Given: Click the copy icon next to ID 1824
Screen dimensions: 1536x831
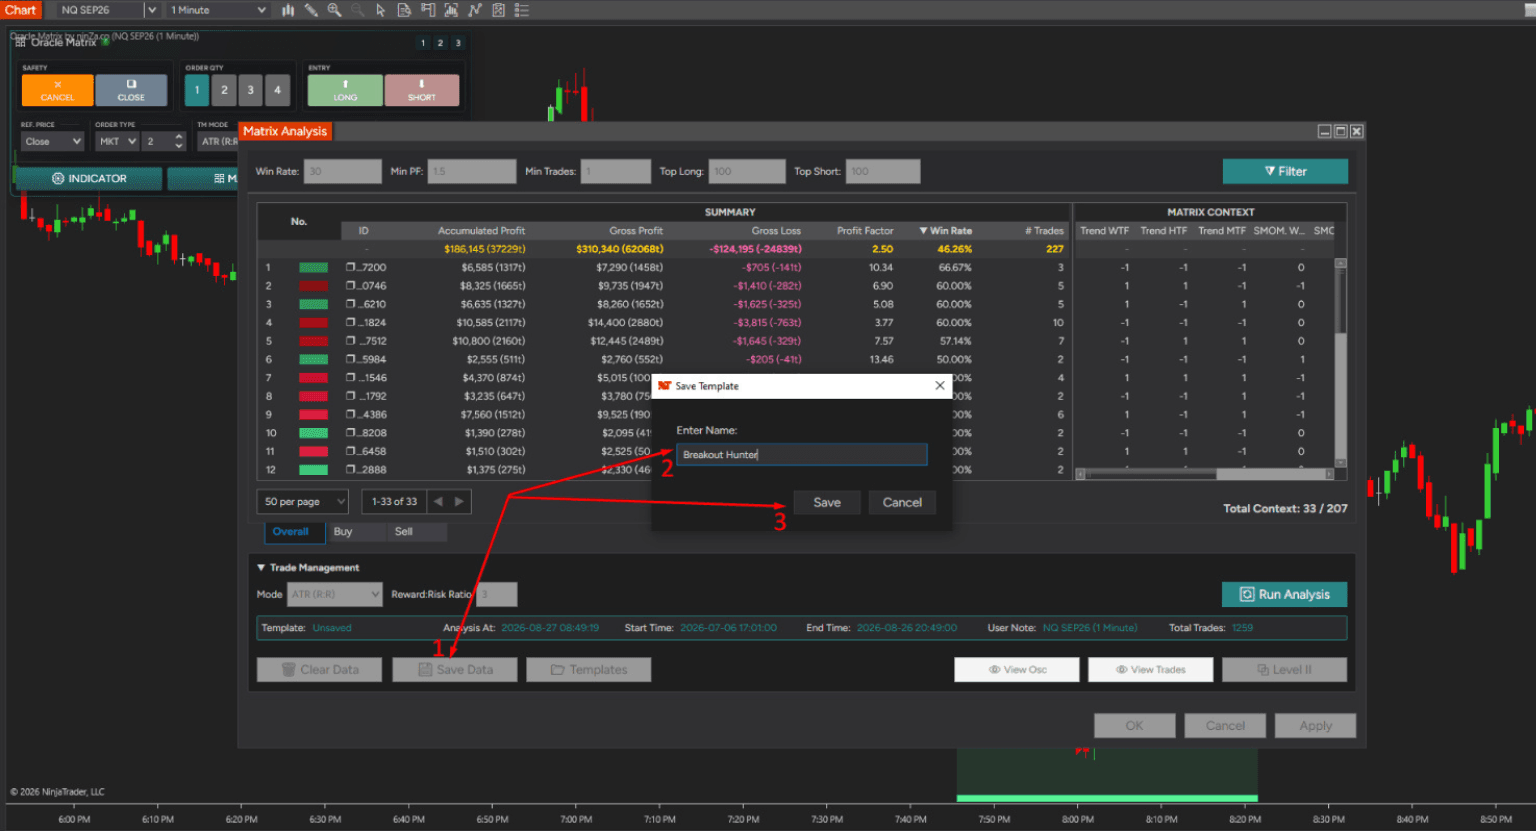Looking at the screenshot, I should 351,323.
